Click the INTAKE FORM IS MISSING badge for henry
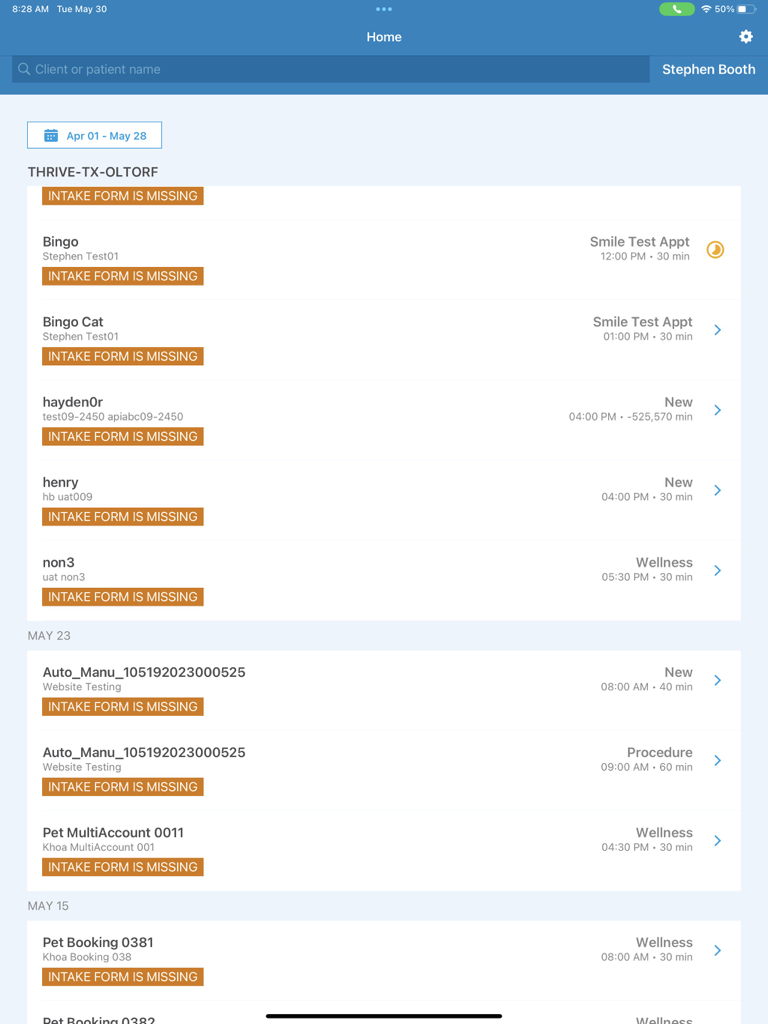This screenshot has height=1024, width=768. coord(122,516)
